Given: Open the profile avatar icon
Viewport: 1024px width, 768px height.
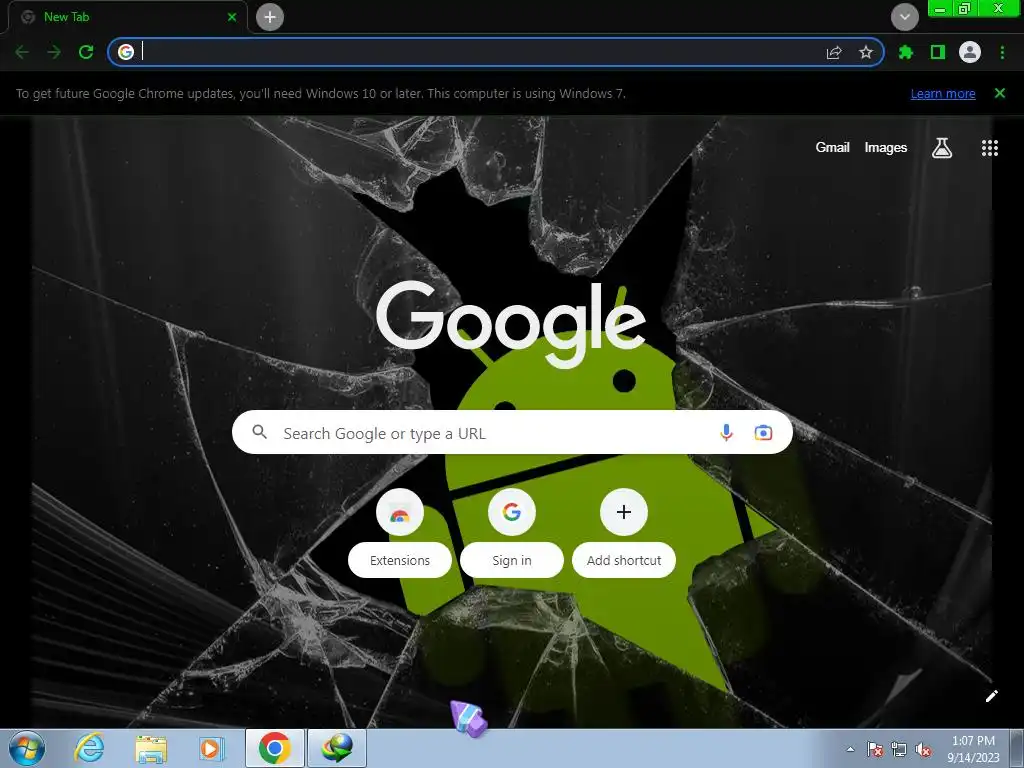Looking at the screenshot, I should tap(970, 52).
